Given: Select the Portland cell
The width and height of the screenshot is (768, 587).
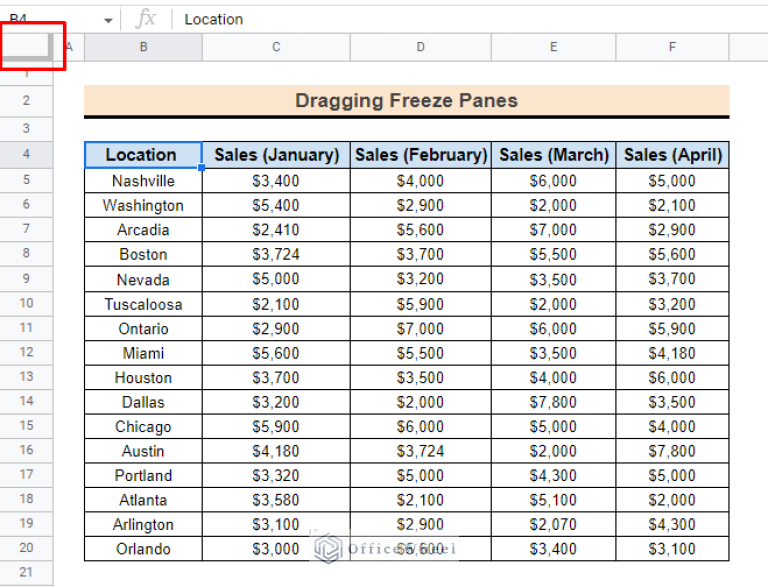Looking at the screenshot, I should [143, 476].
